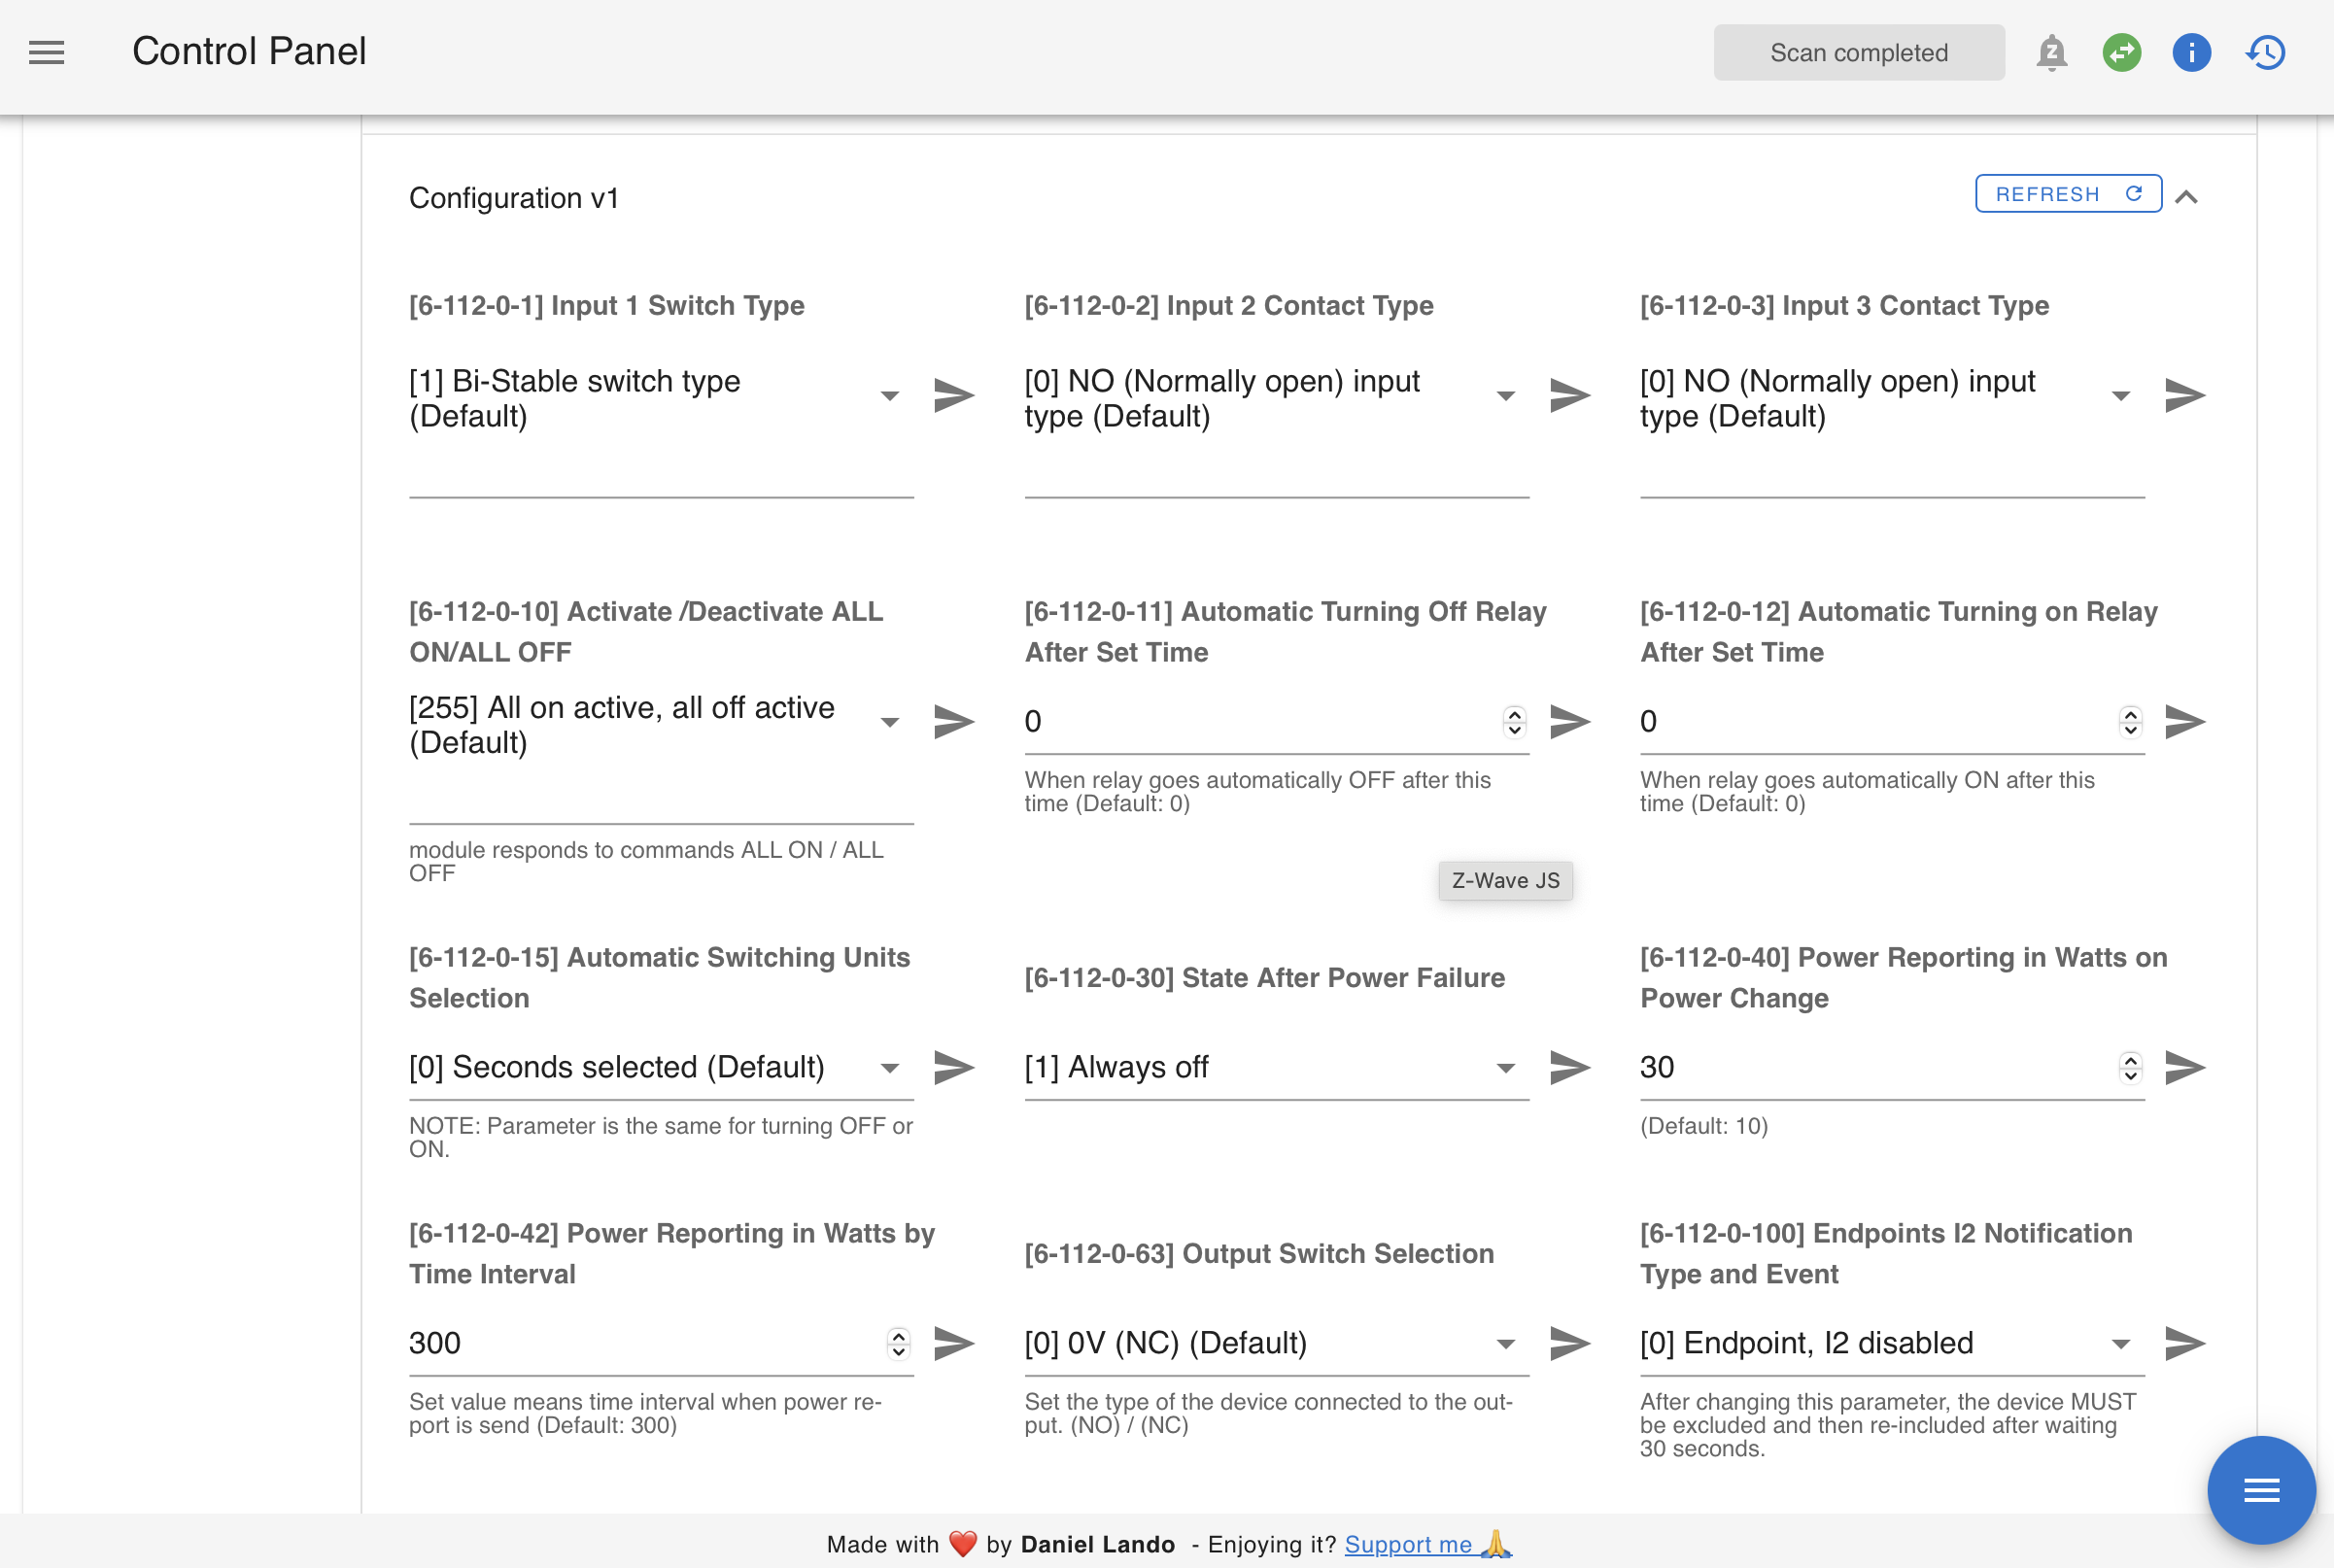Send Automatic Turning on Relay value

2185,722
